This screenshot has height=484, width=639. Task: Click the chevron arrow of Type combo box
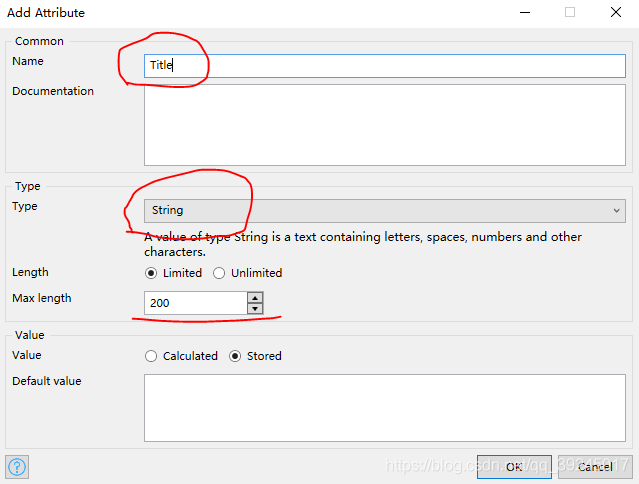pyautogui.click(x=615, y=210)
